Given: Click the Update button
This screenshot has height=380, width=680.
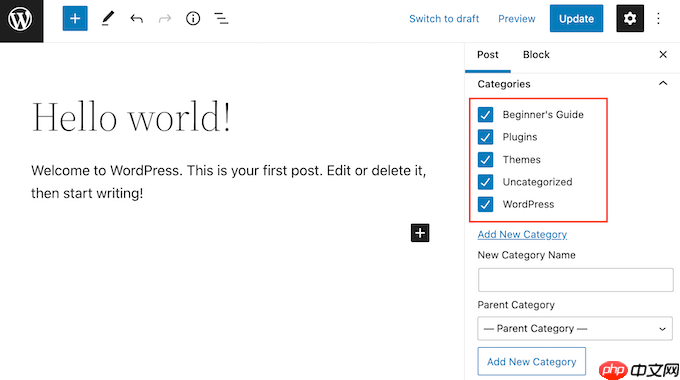Looking at the screenshot, I should tap(576, 19).
